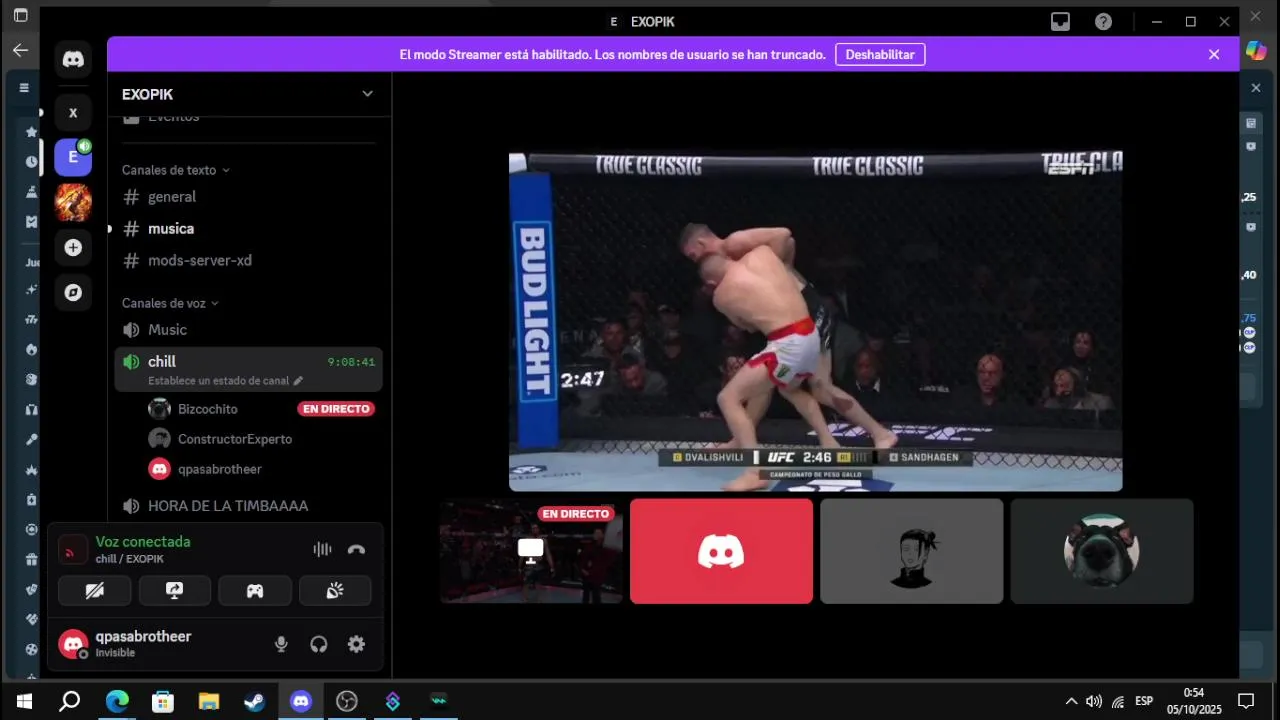Share your screen button
This screenshot has height=720, width=1280.
pos(175,591)
